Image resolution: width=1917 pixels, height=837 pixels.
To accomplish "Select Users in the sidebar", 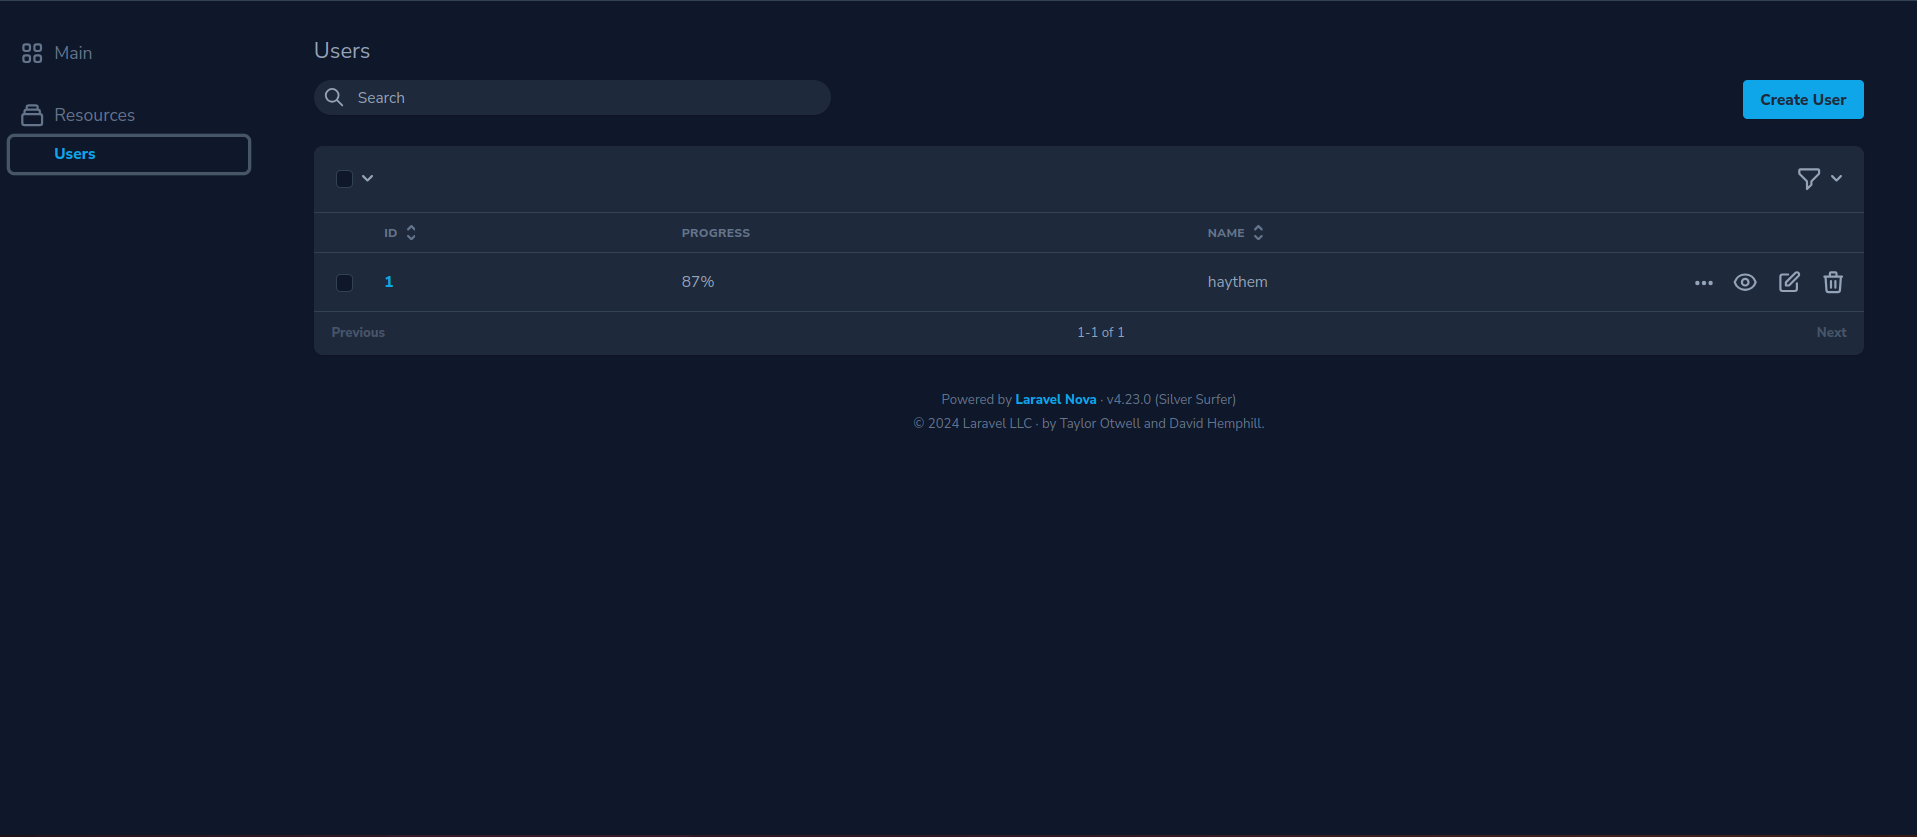I will tap(75, 154).
